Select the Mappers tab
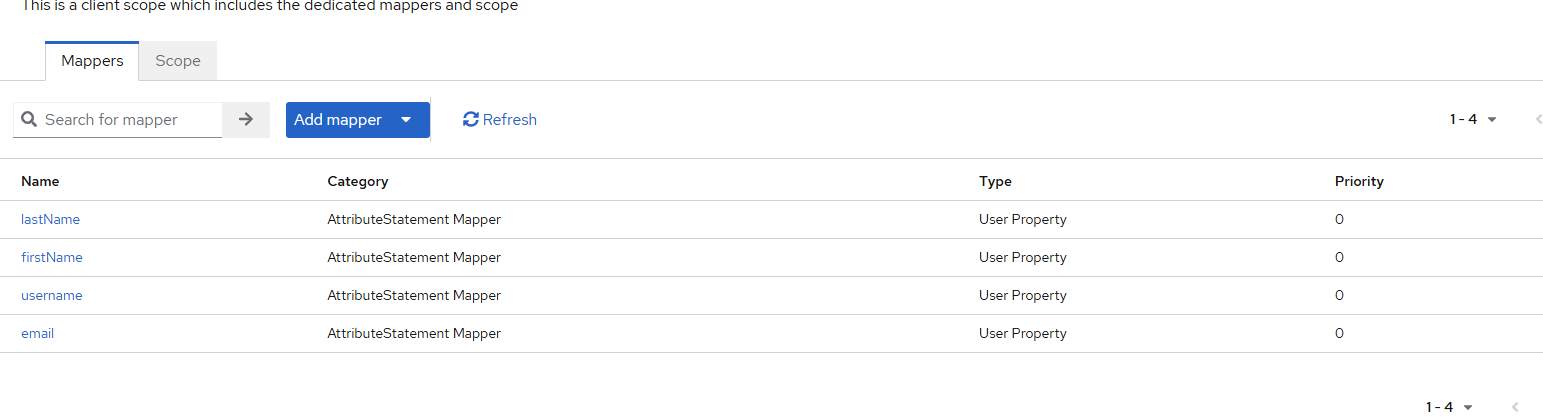 point(92,61)
